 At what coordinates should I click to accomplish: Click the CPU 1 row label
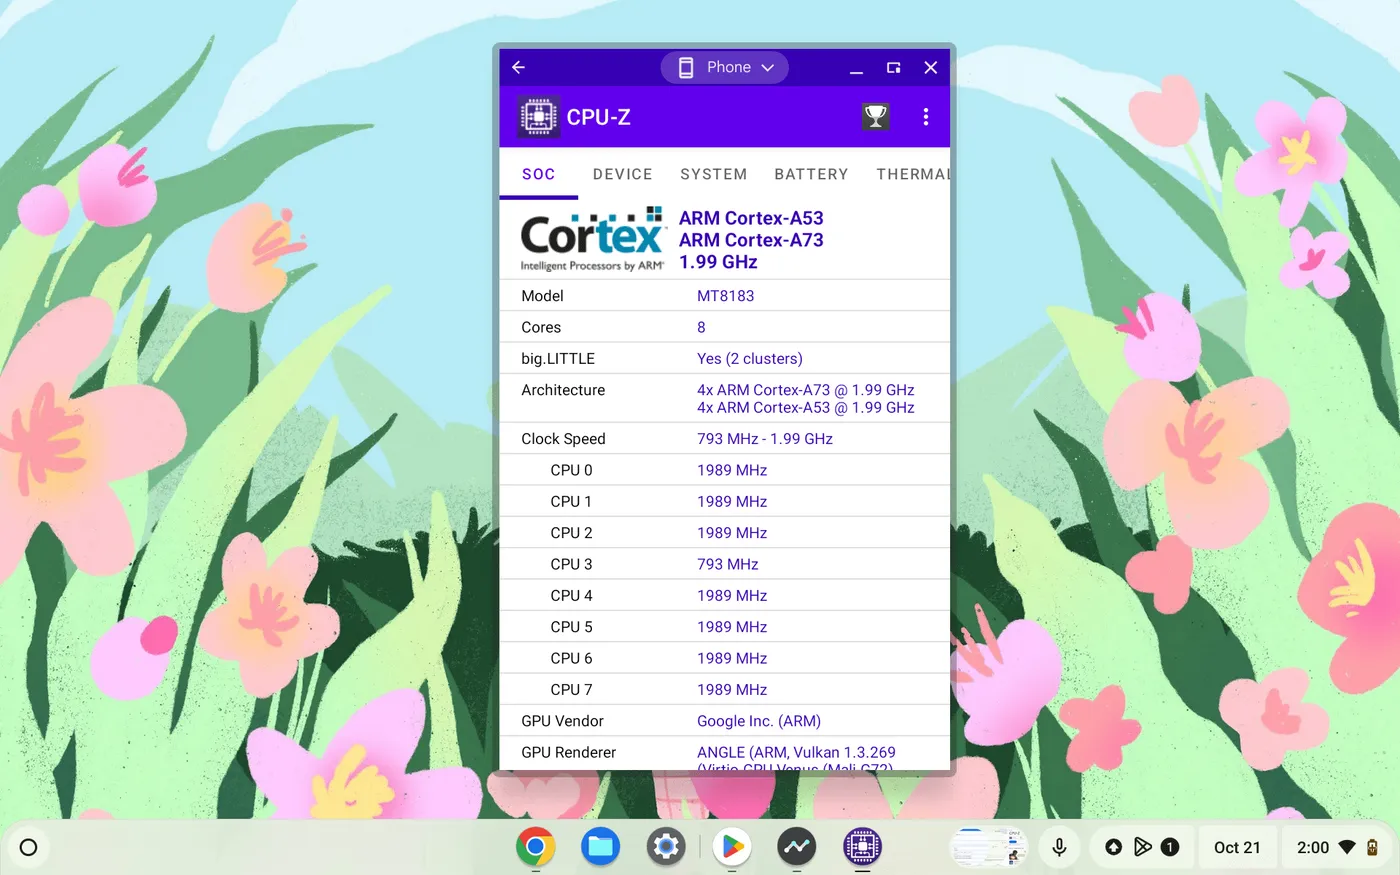coord(571,502)
